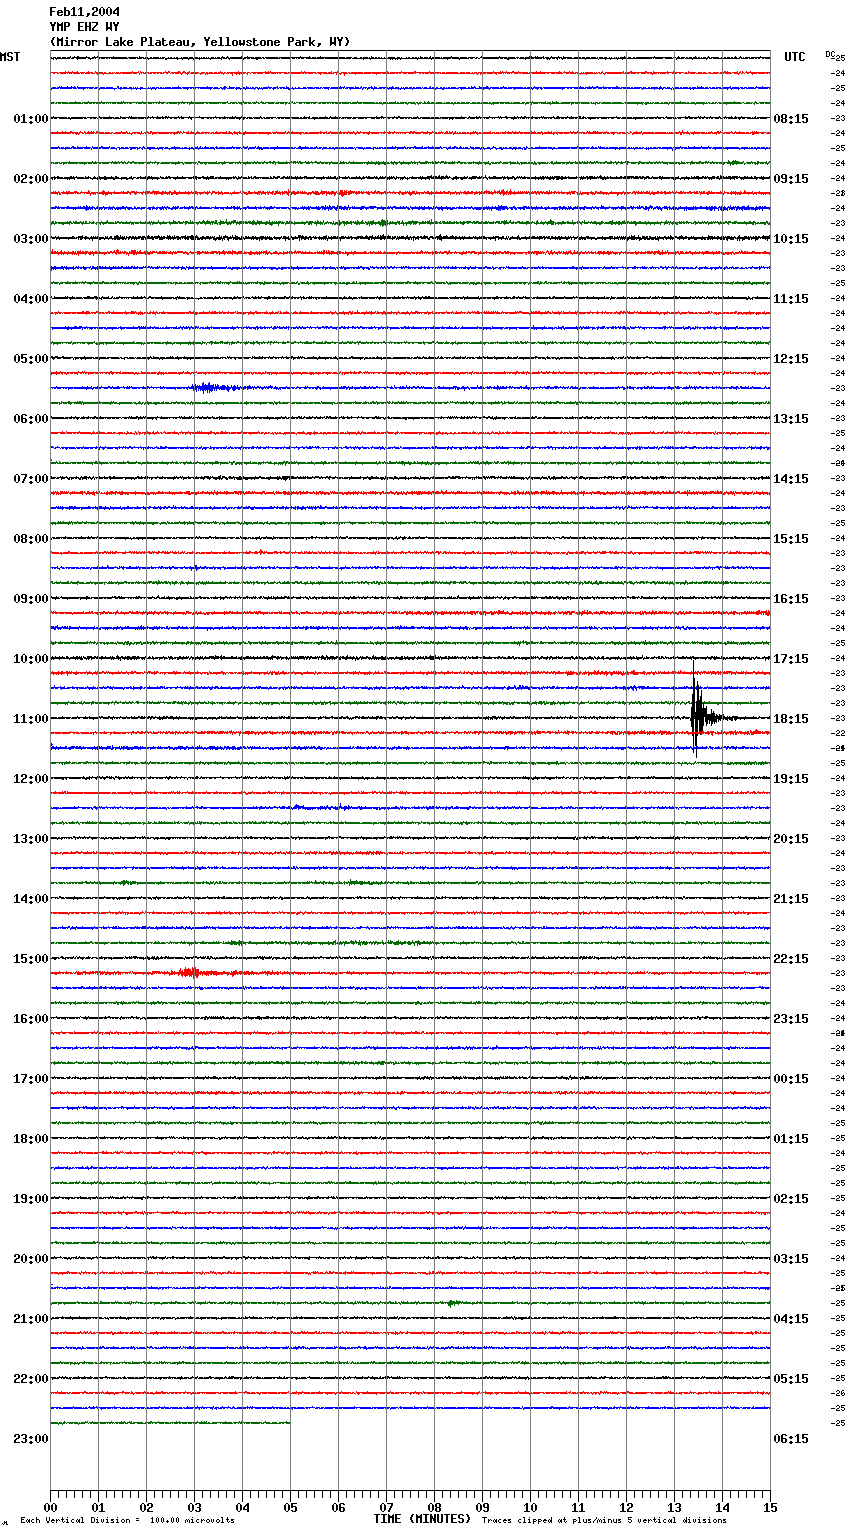Click the 'TIME (MINUTES)' axis title
The height and width of the screenshot is (1534, 850).
click(422, 1519)
